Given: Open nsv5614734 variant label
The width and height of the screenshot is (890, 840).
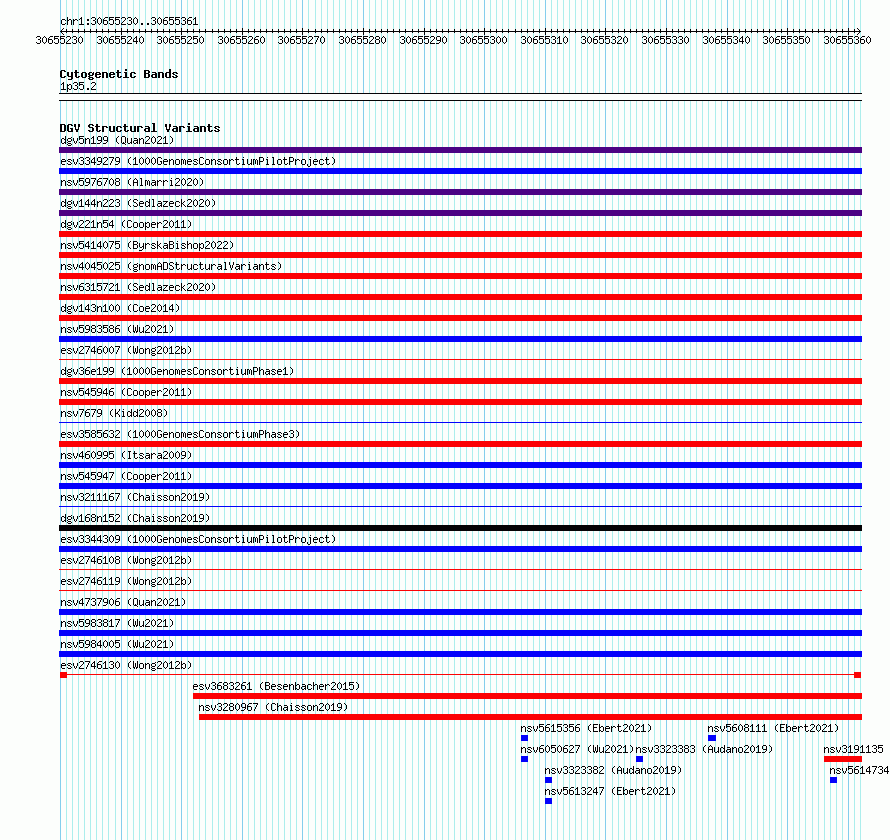Looking at the screenshot, I should (859, 770).
